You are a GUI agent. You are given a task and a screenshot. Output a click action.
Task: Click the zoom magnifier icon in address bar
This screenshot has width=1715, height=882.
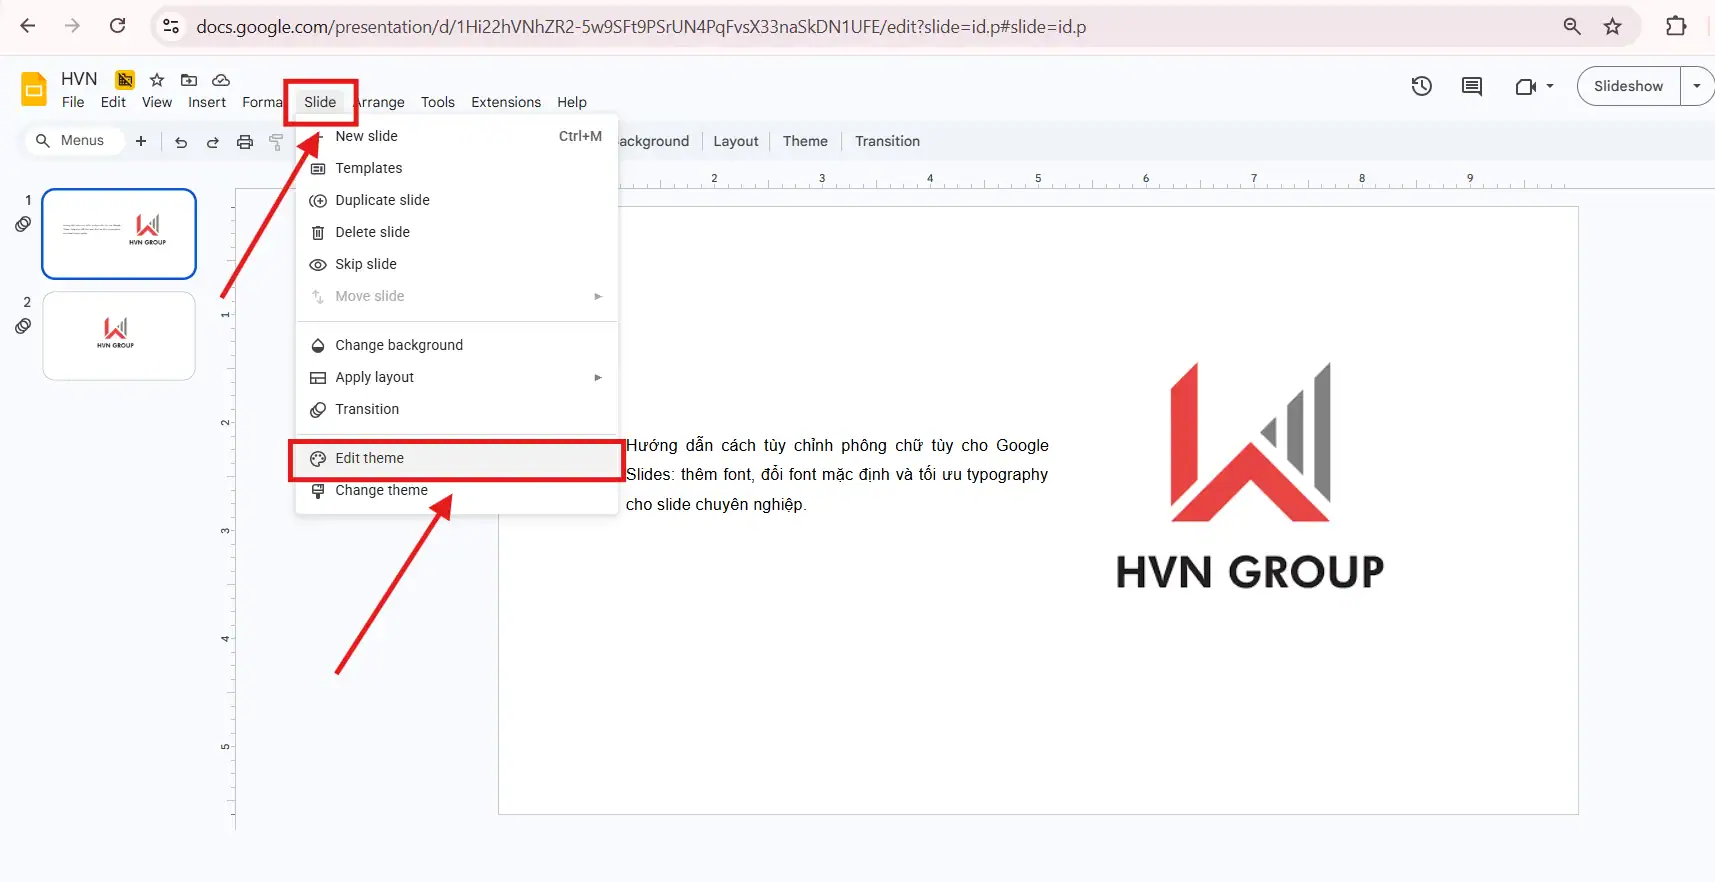[x=1572, y=26]
